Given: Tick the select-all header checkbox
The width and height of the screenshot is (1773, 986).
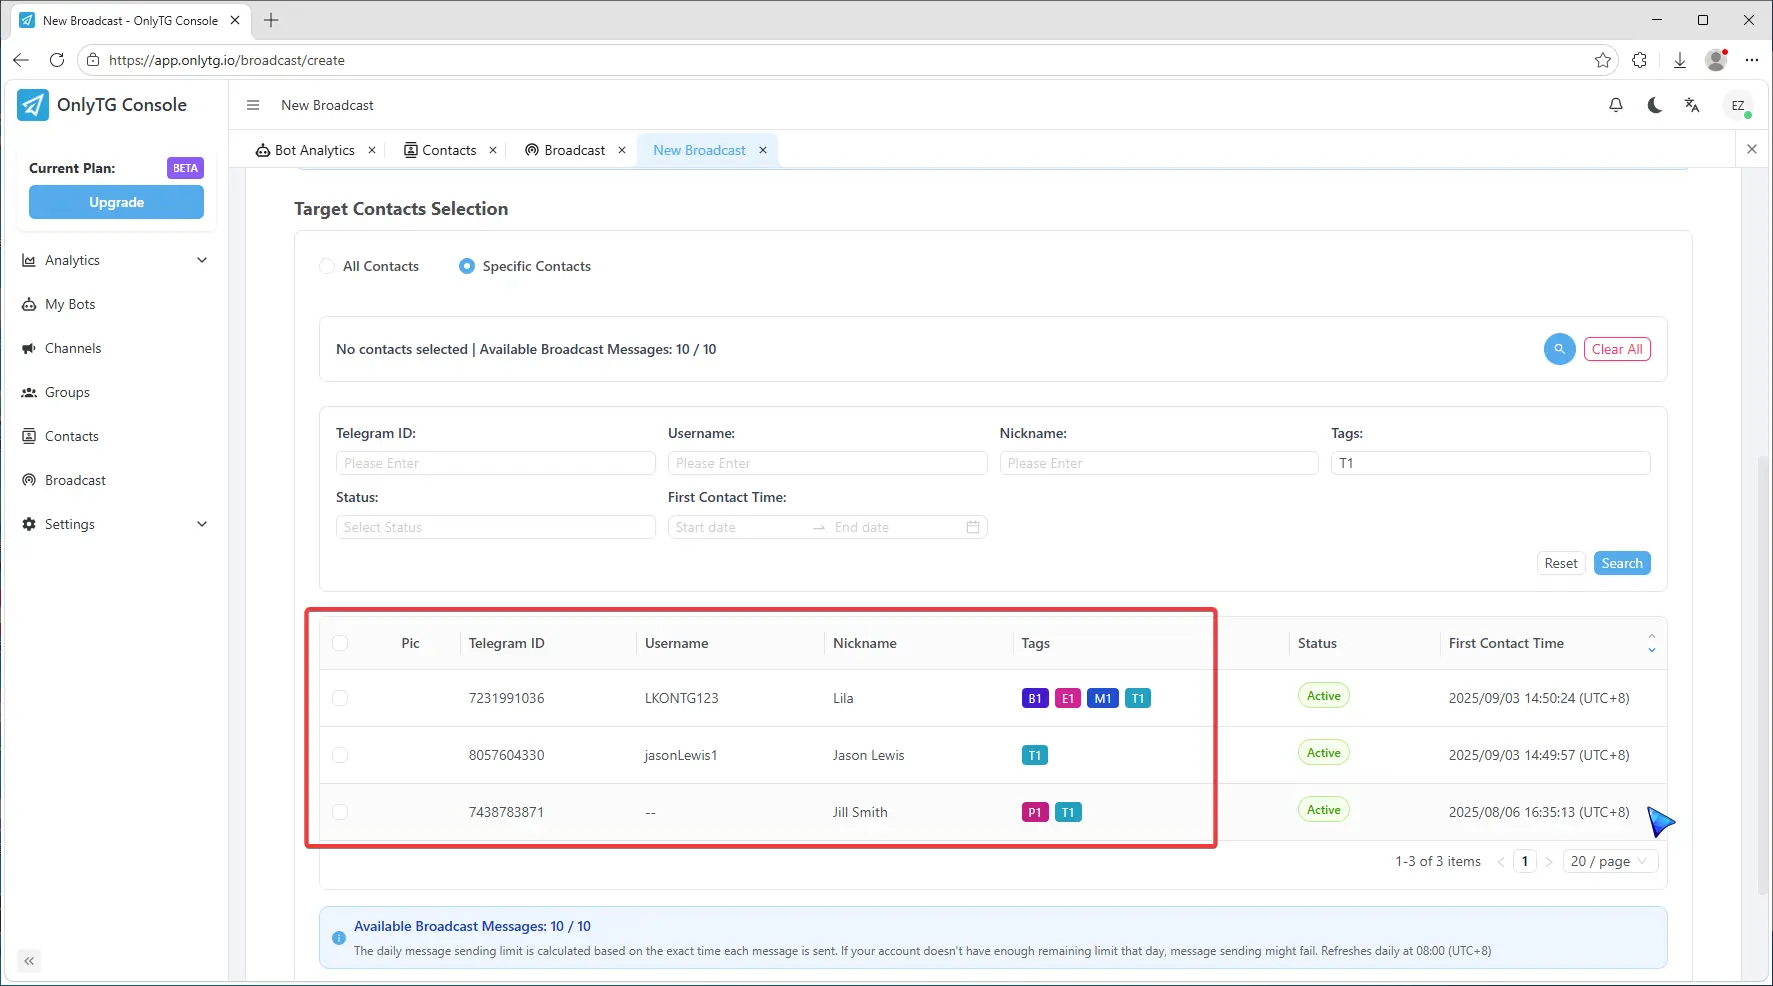Looking at the screenshot, I should pyautogui.click(x=340, y=643).
